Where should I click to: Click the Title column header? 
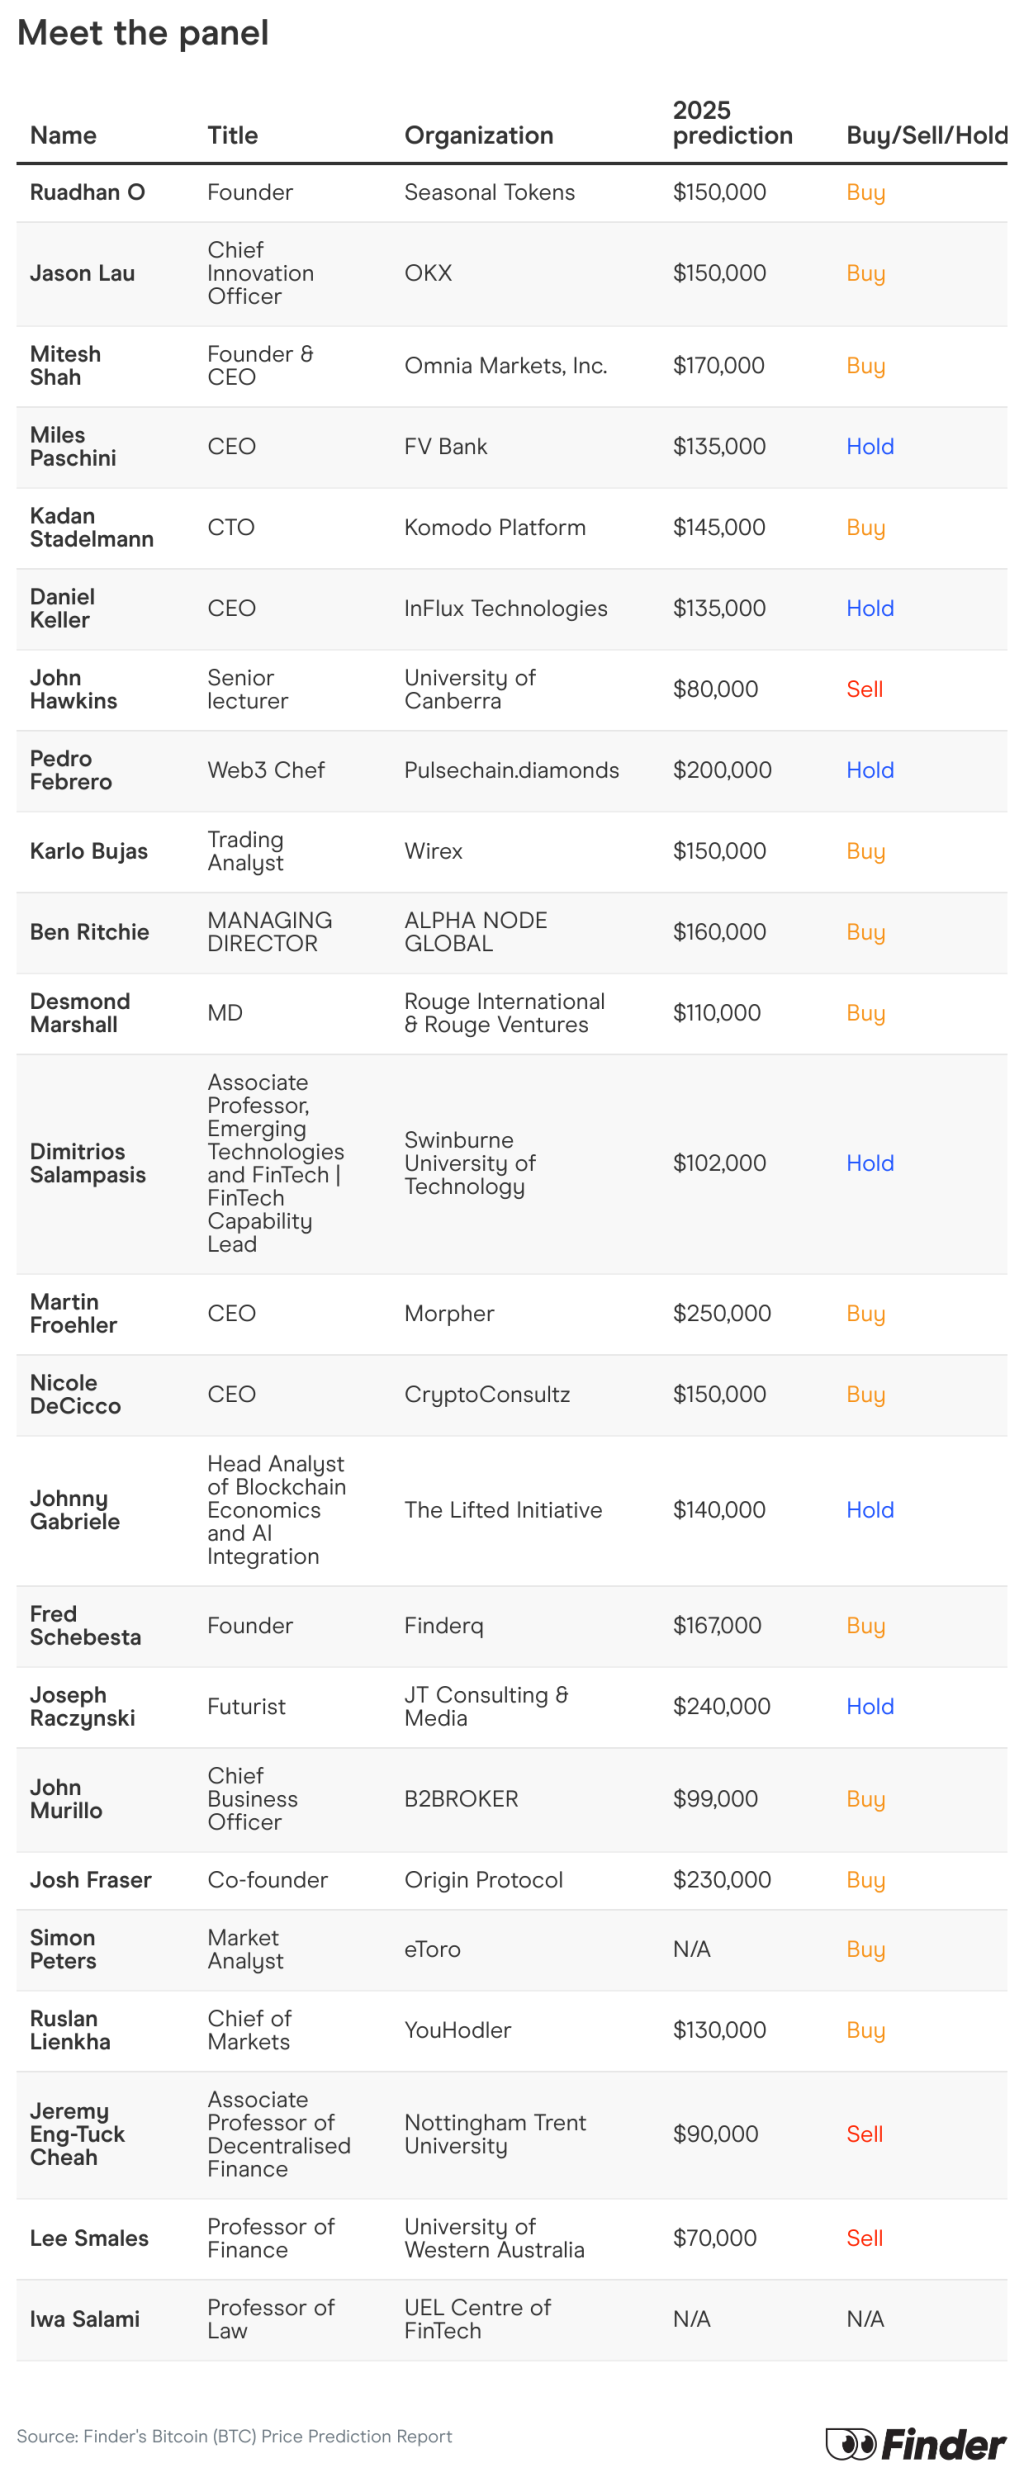coord(232,135)
